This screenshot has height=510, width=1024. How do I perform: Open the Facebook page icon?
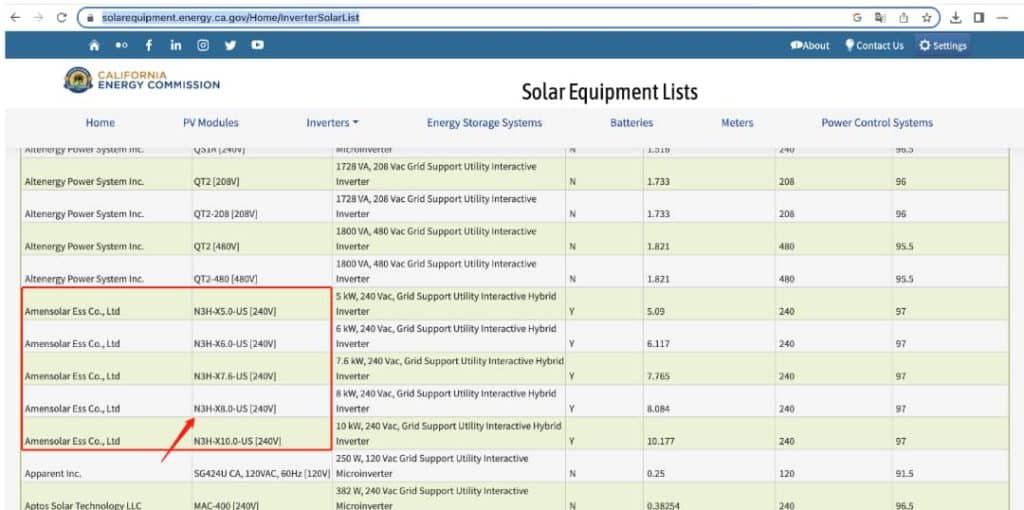149,45
